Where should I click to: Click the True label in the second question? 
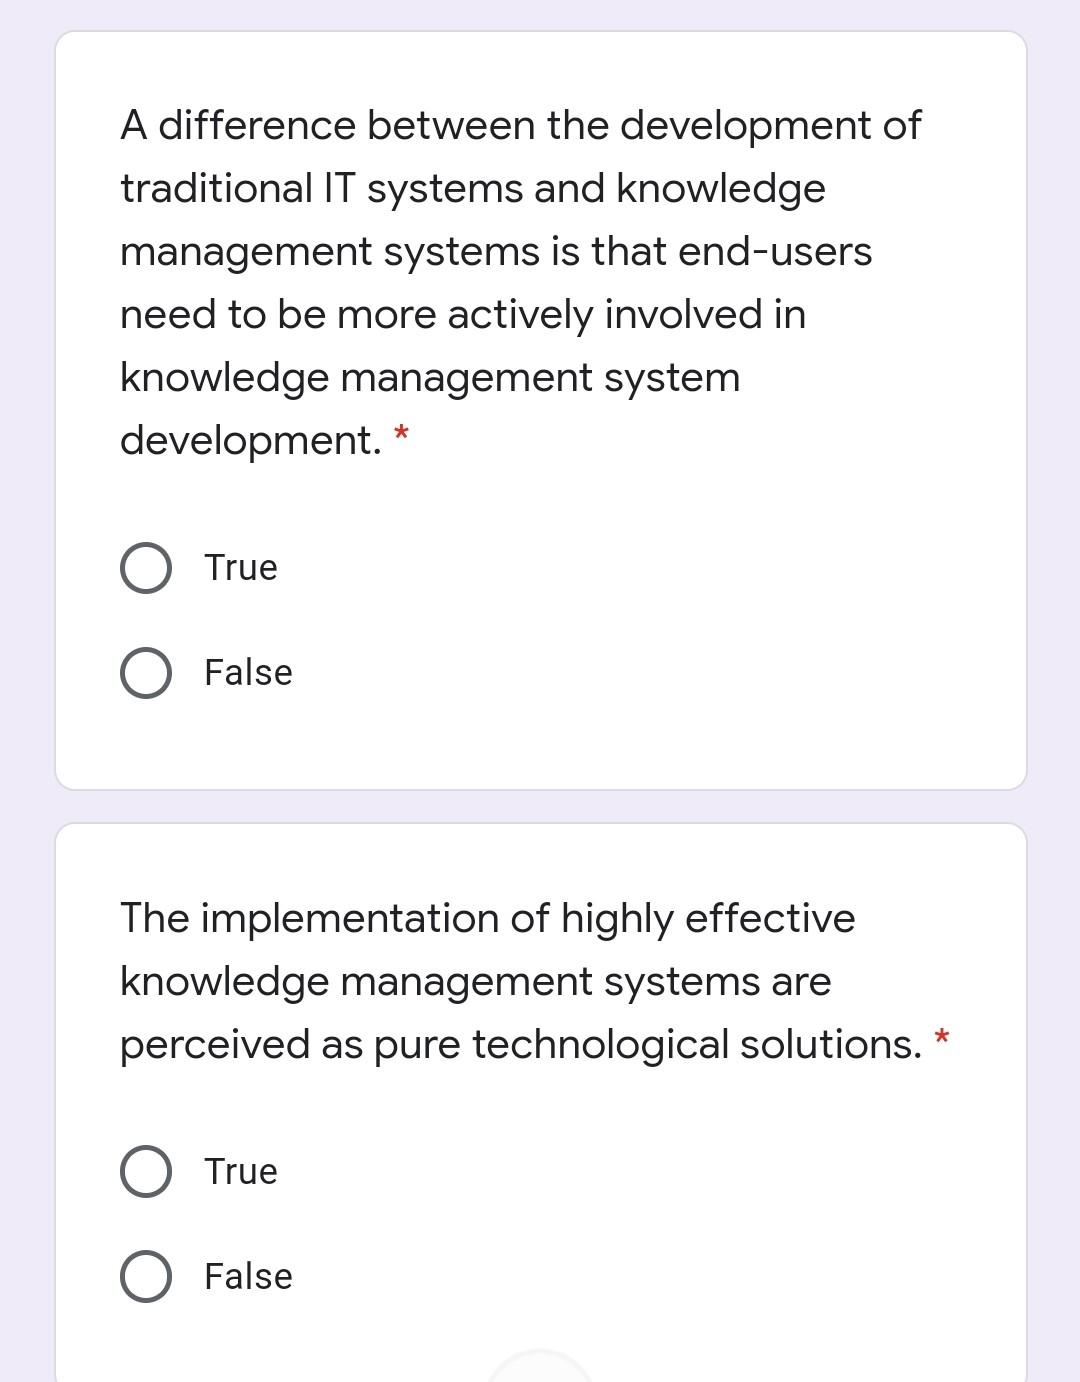(x=239, y=1171)
